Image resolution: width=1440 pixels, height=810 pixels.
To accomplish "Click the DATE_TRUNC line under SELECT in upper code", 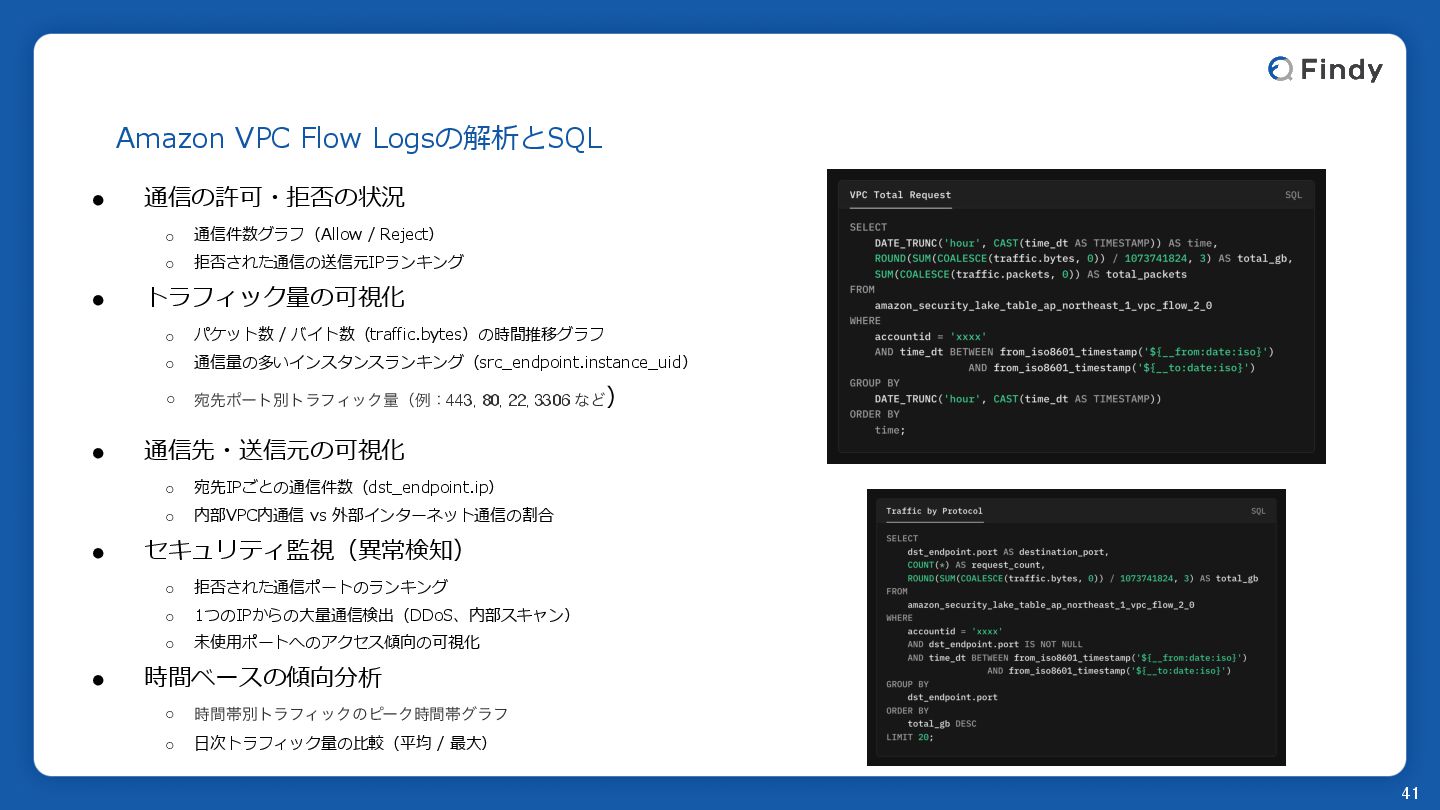I will [x=1046, y=243].
